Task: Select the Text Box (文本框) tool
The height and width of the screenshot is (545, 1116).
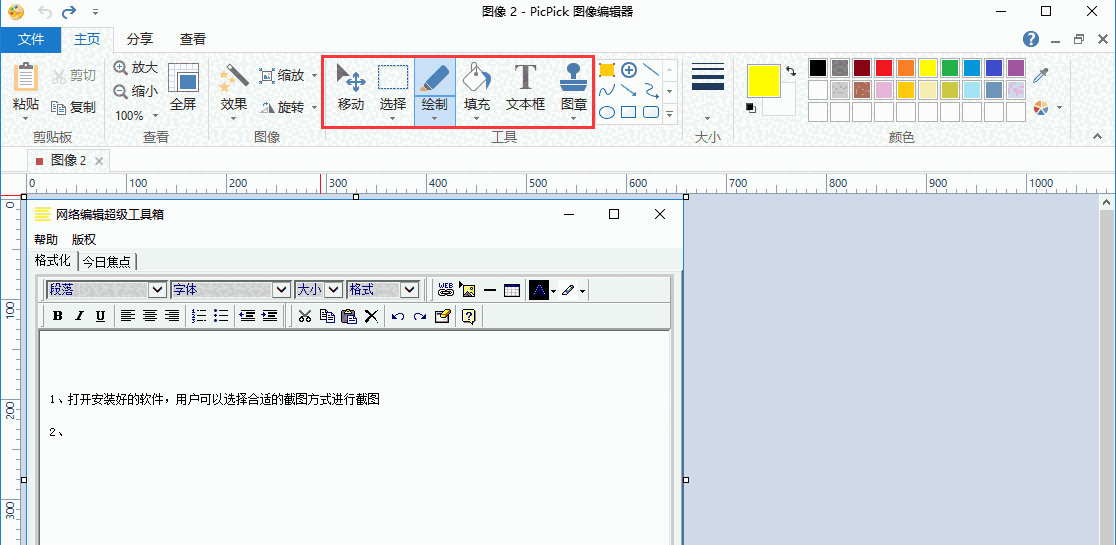Action: pyautogui.click(x=525, y=87)
